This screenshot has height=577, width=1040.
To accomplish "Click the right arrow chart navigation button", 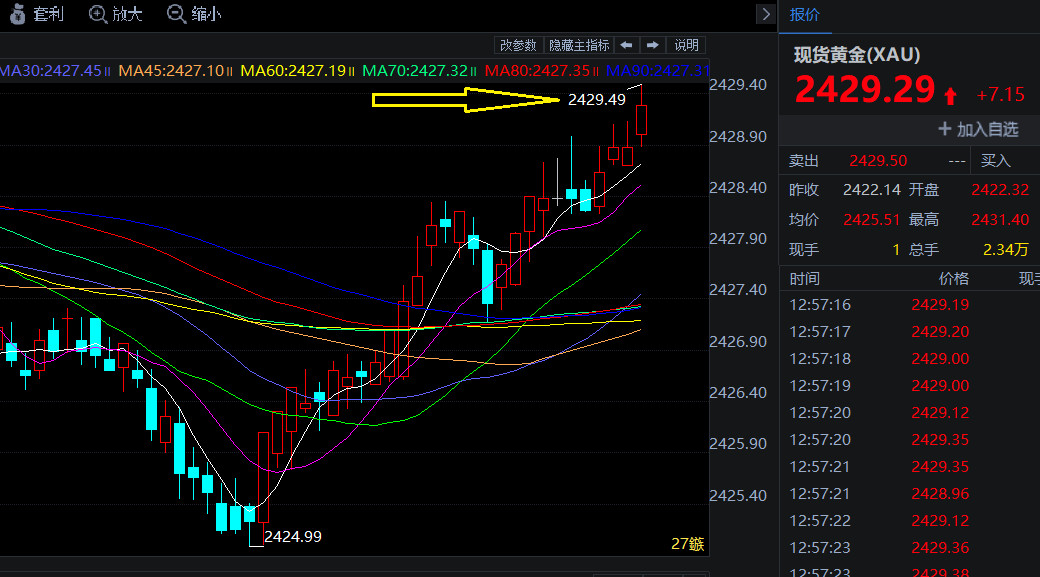I will [x=652, y=45].
